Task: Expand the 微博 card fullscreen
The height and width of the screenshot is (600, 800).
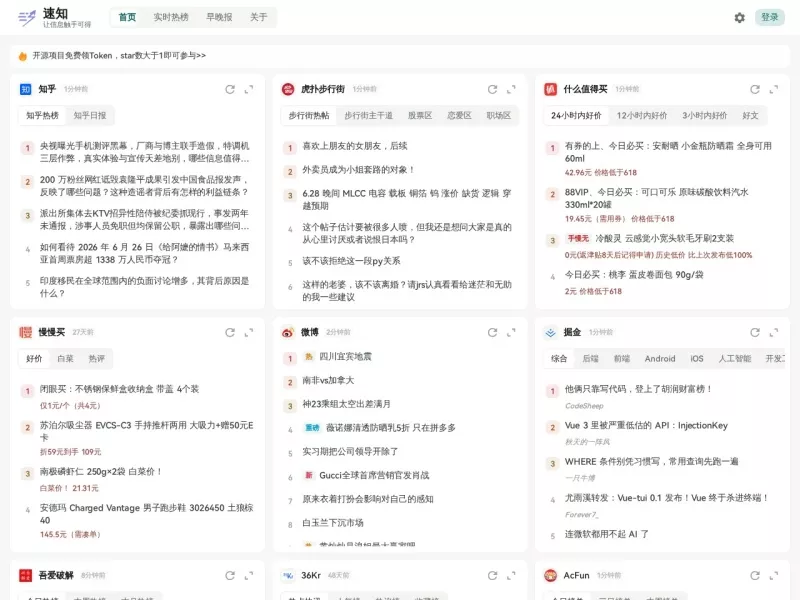Action: point(511,333)
